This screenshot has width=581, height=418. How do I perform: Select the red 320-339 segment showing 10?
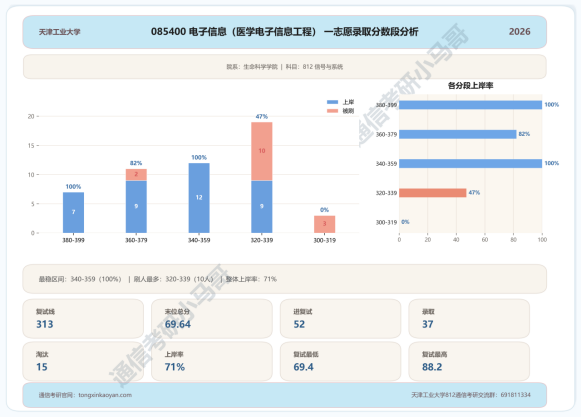pos(262,151)
